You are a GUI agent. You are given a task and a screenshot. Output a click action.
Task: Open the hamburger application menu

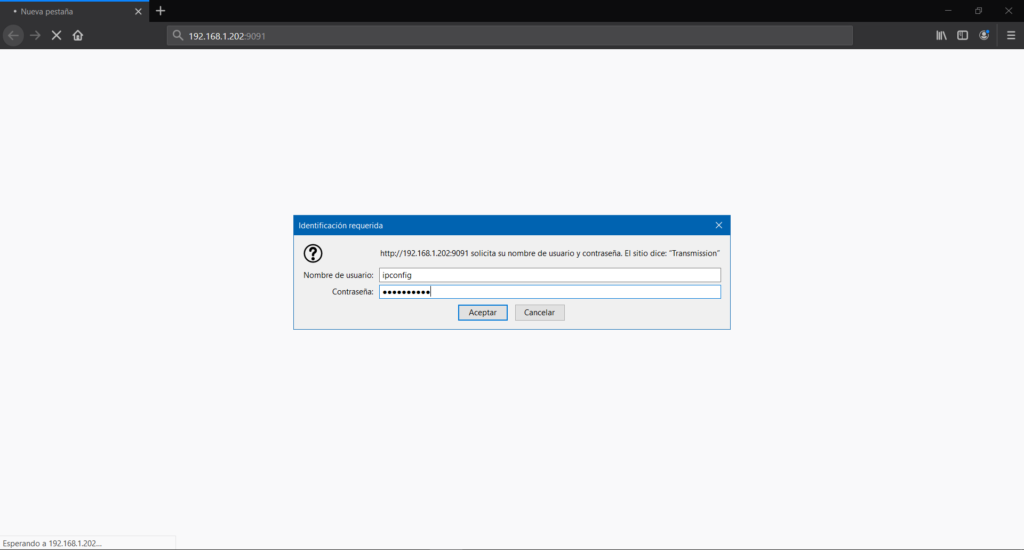pos(1010,35)
